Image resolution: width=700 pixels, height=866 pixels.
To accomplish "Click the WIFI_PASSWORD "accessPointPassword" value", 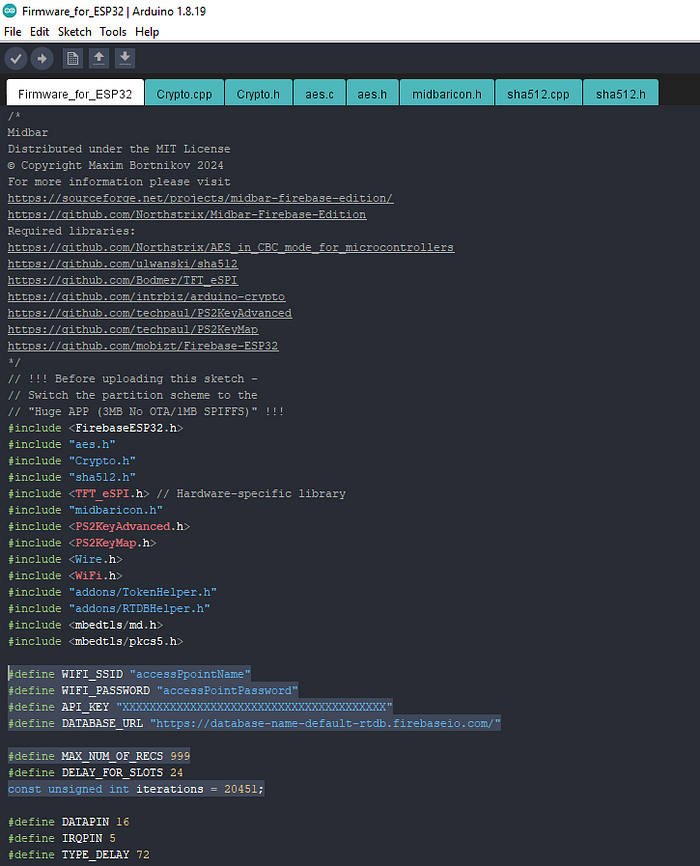I will click(x=227, y=690).
